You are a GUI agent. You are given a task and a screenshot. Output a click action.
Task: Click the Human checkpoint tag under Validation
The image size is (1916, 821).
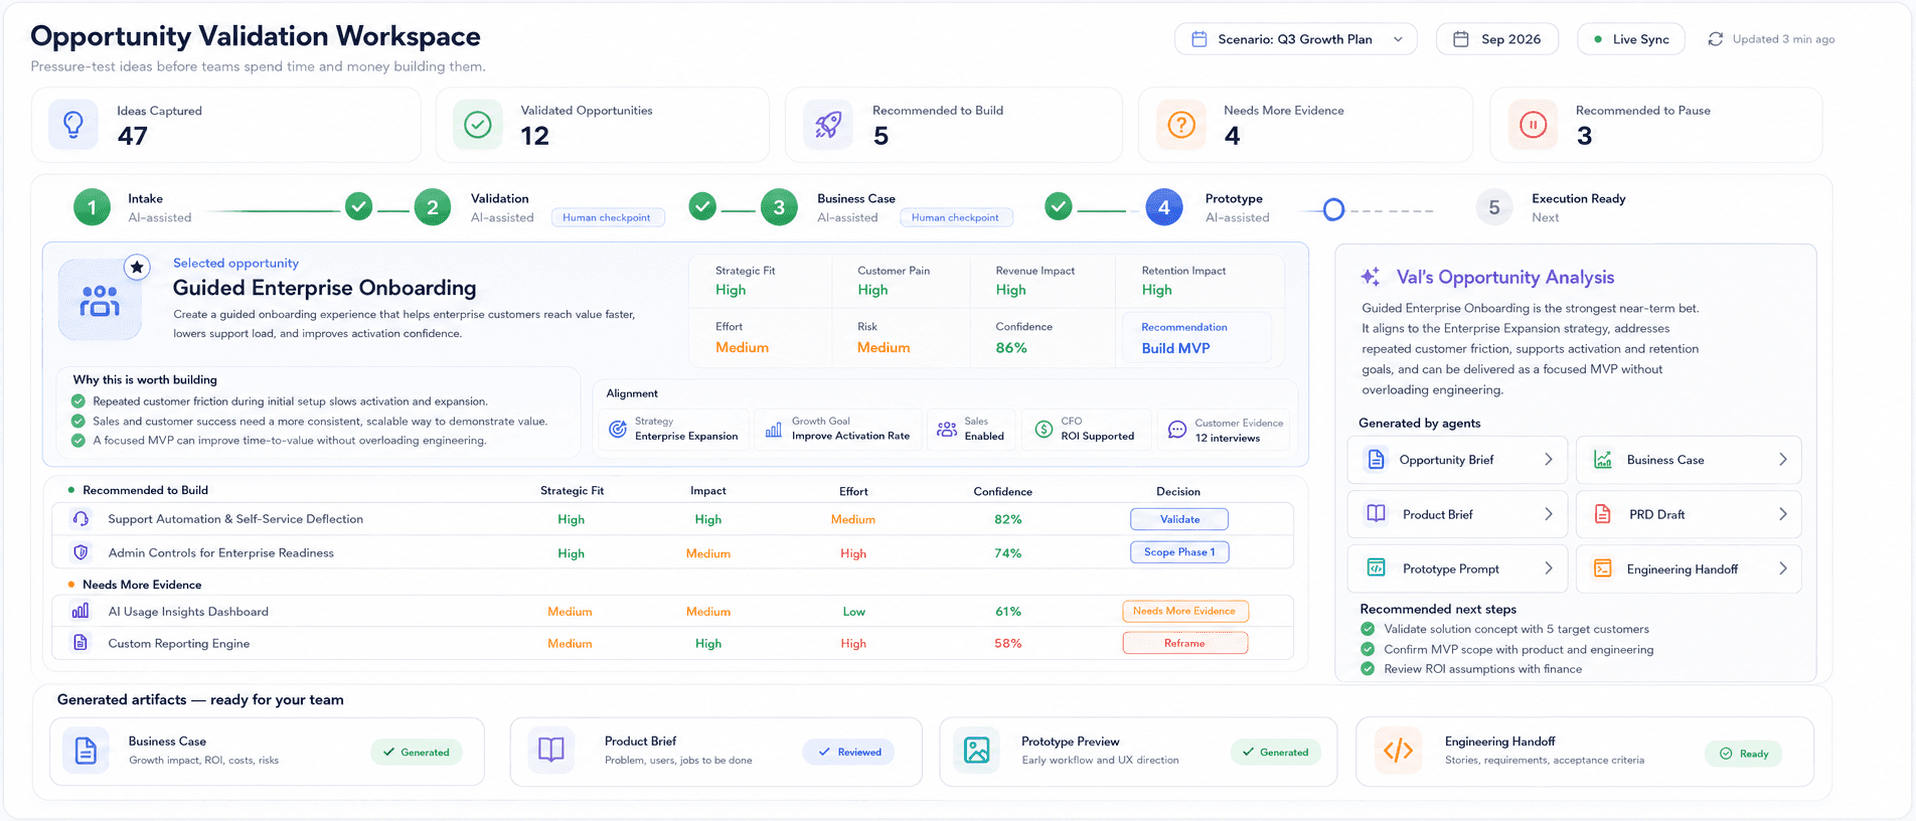[x=607, y=217]
